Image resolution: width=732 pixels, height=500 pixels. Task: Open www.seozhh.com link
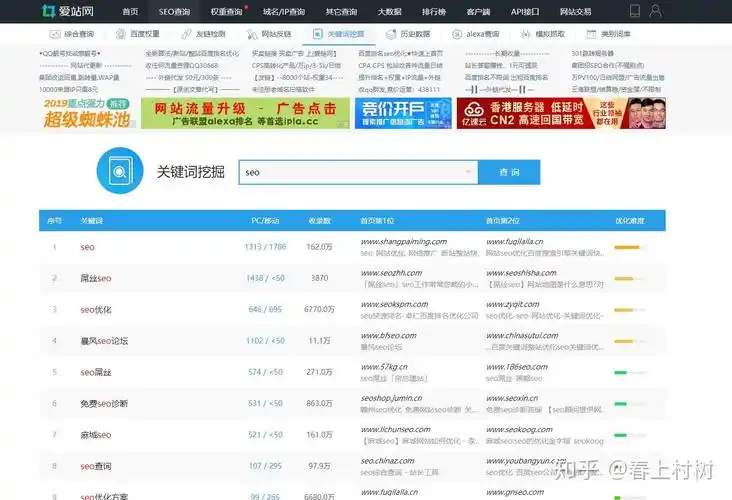coord(391,273)
